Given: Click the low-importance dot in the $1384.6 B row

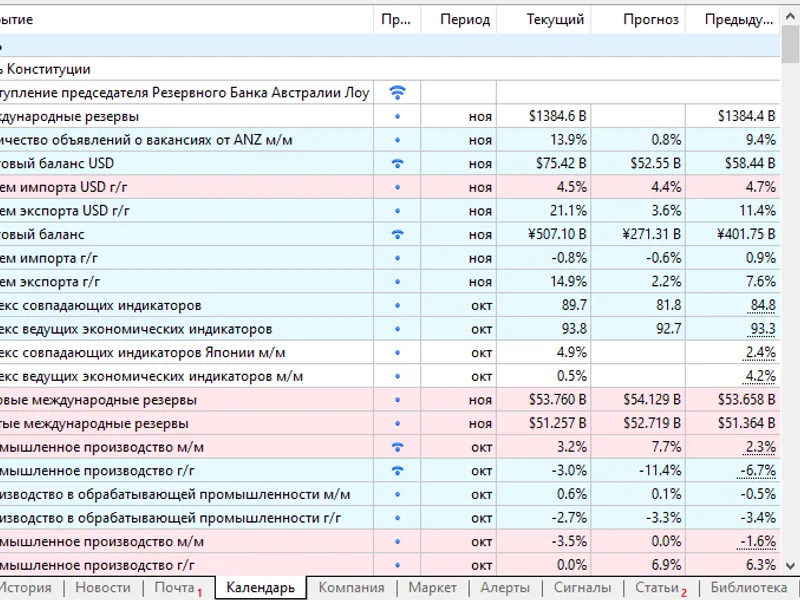Looking at the screenshot, I should pyautogui.click(x=397, y=116).
